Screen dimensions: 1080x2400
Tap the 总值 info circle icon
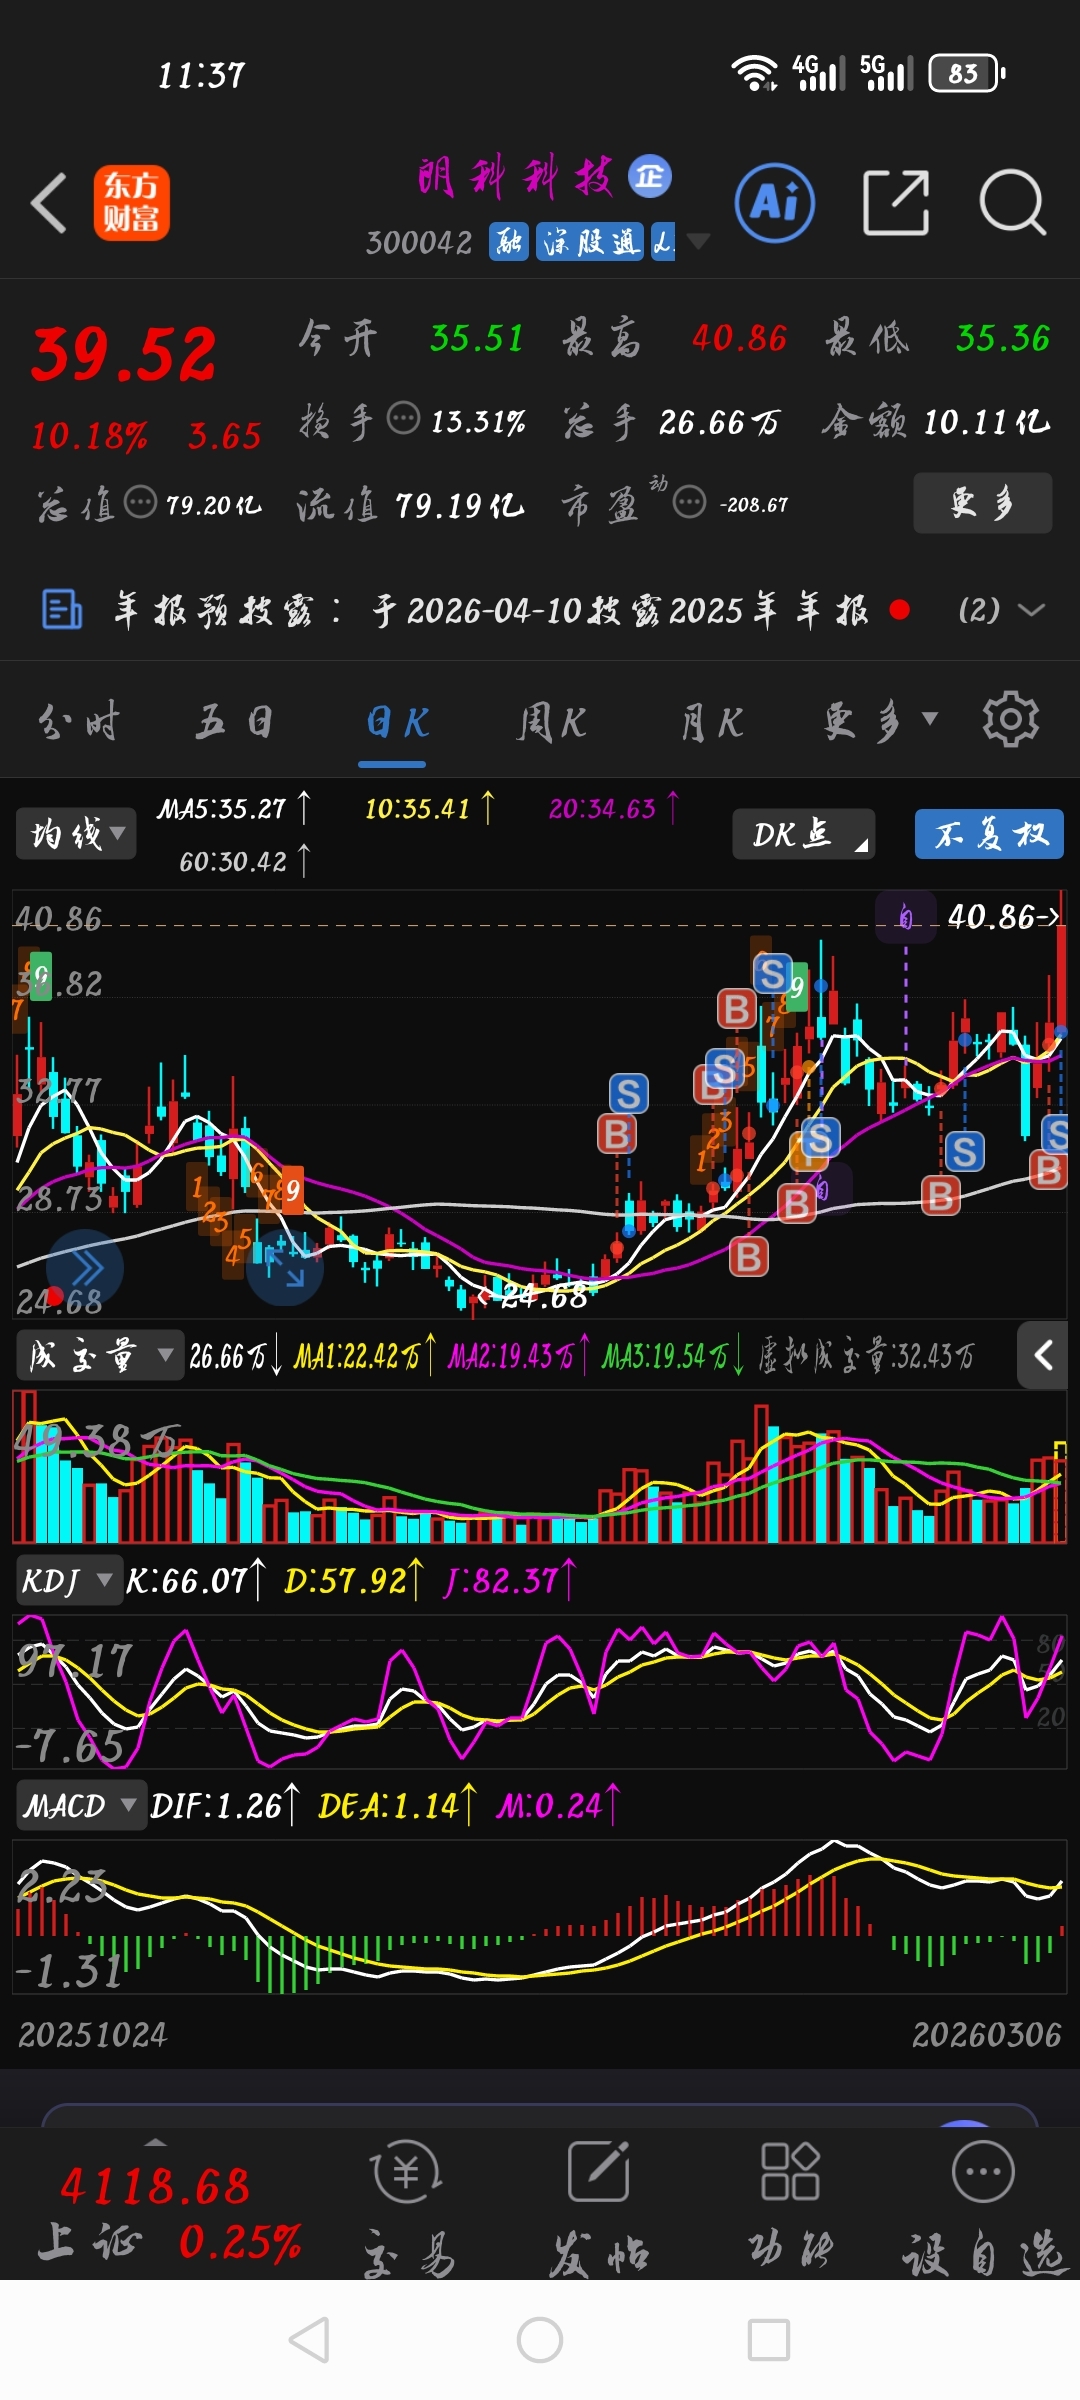[140, 502]
